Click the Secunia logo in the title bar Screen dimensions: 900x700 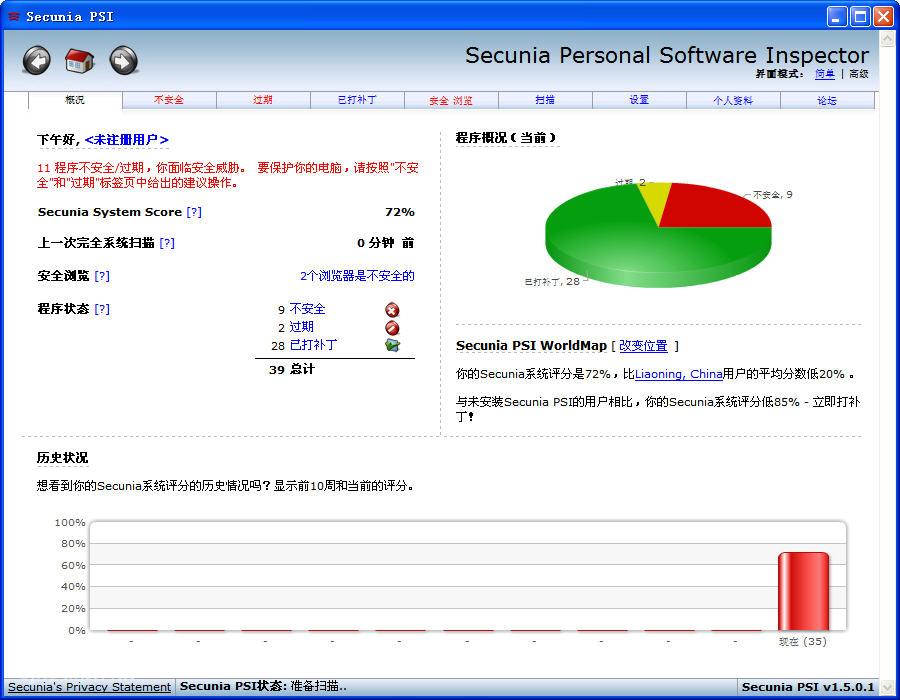(x=13, y=16)
